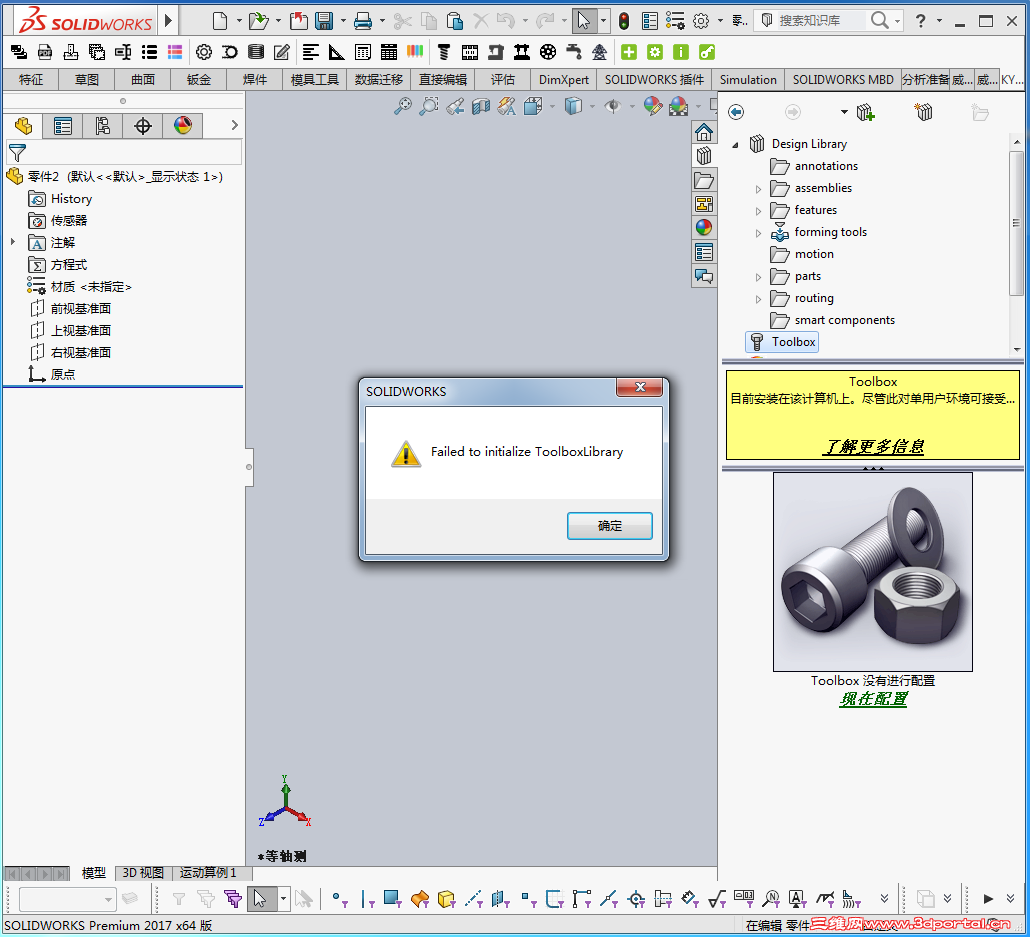The image size is (1030, 937).
Task: Click the Rebuild traffic light icon
Action: (x=623, y=21)
